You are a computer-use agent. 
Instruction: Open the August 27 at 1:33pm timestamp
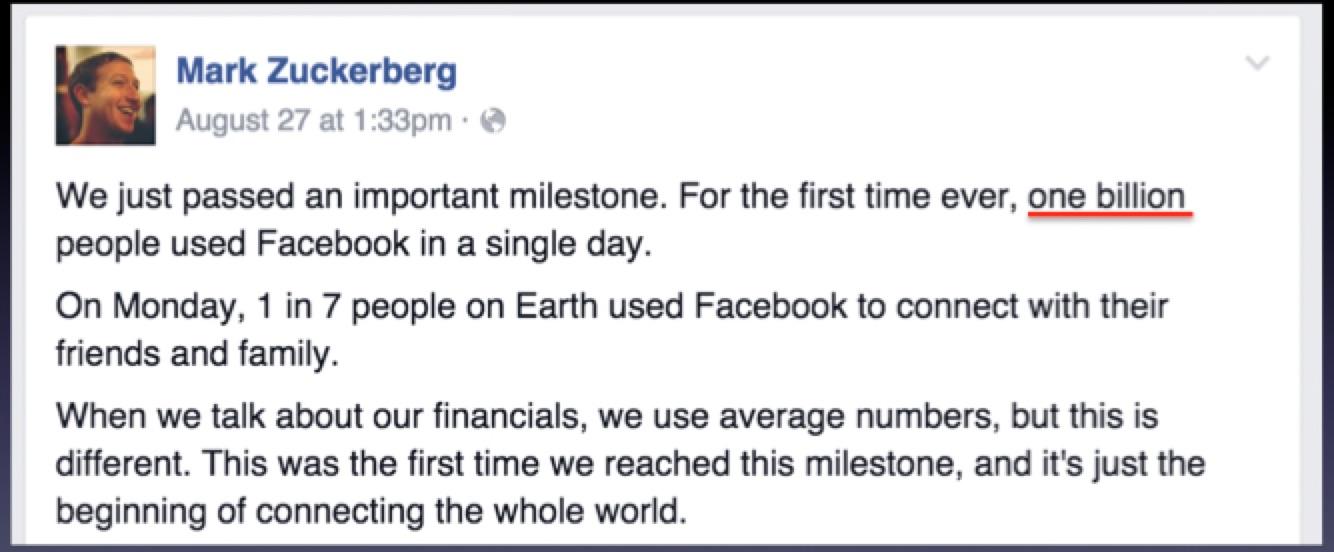point(313,121)
